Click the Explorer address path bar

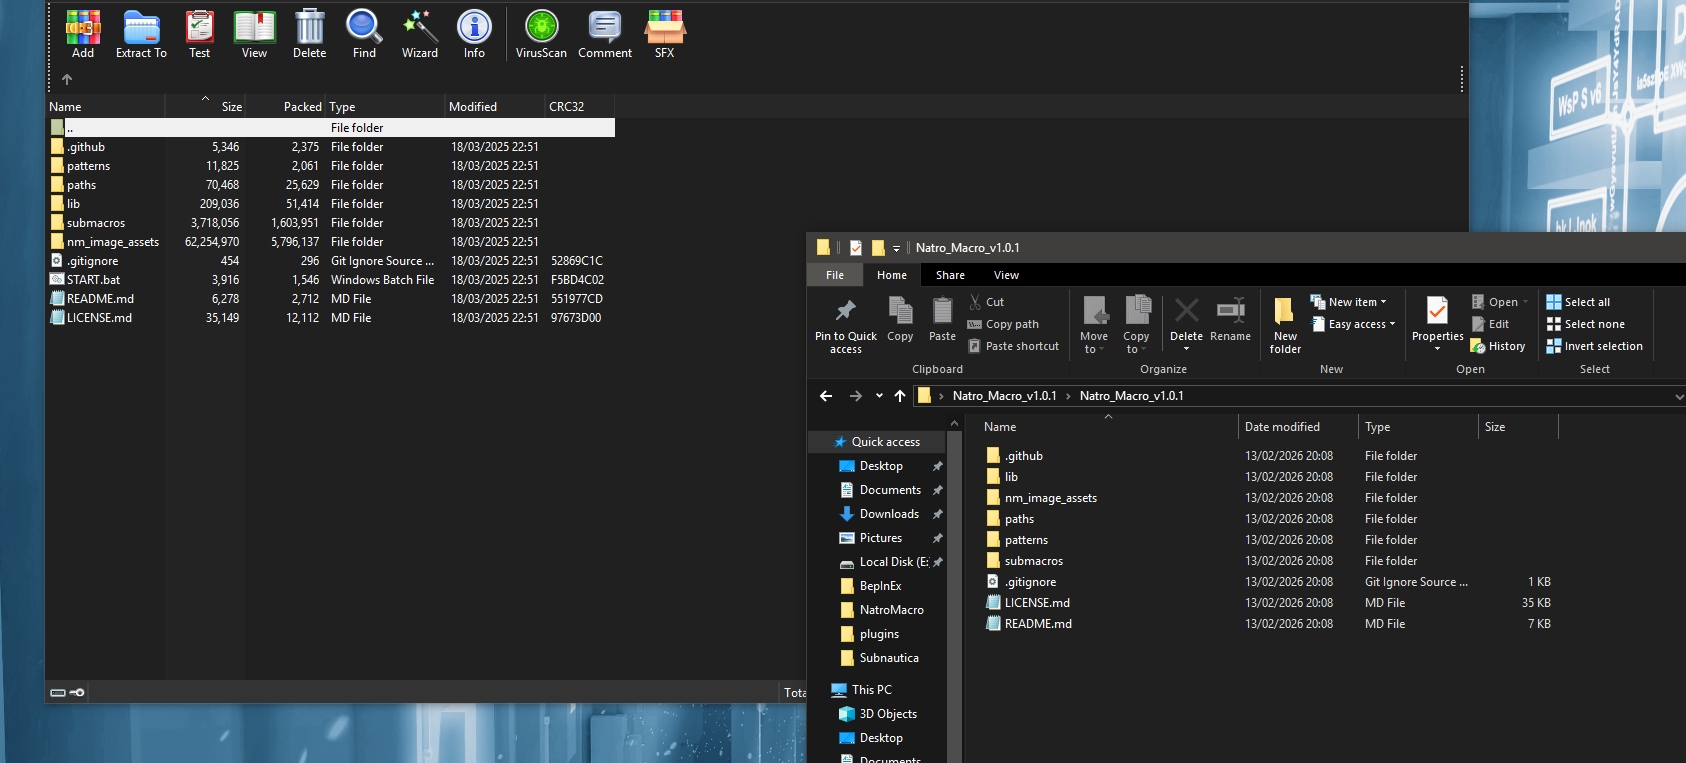pyautogui.click(x=1400, y=396)
